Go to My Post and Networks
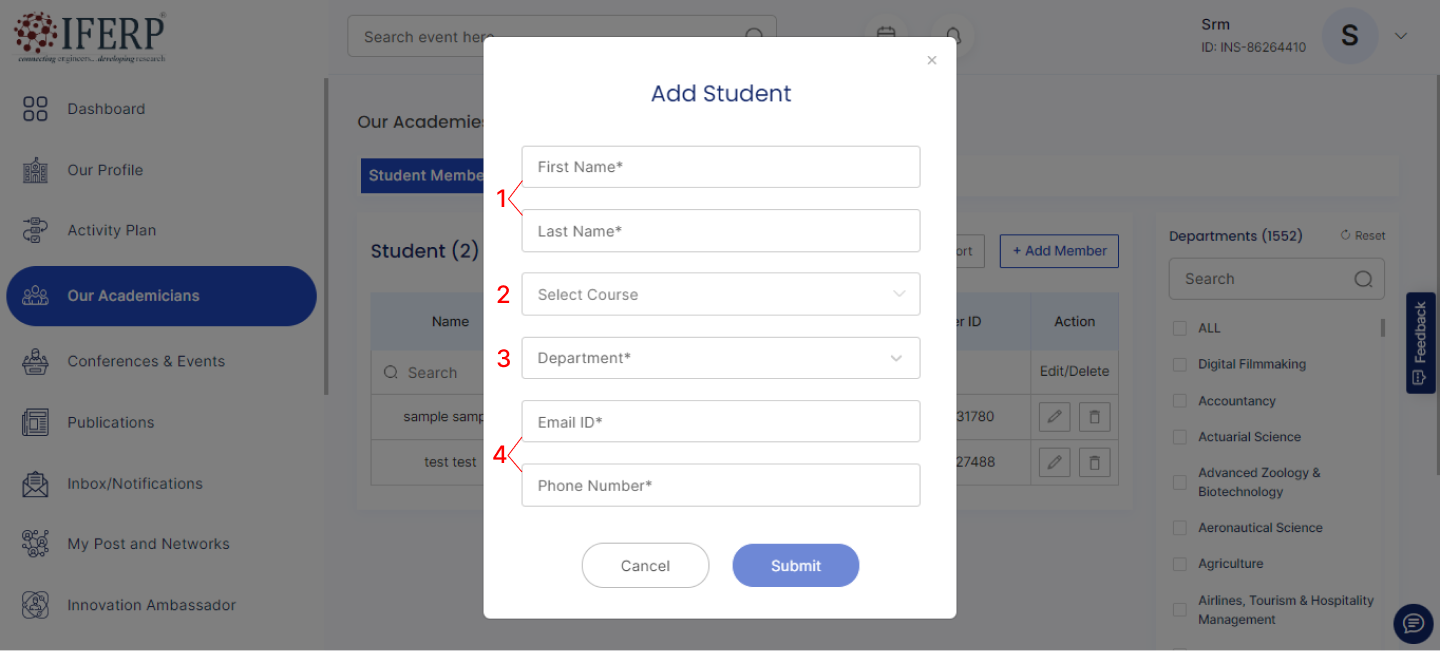The width and height of the screenshot is (1440, 651). pyautogui.click(x=148, y=544)
